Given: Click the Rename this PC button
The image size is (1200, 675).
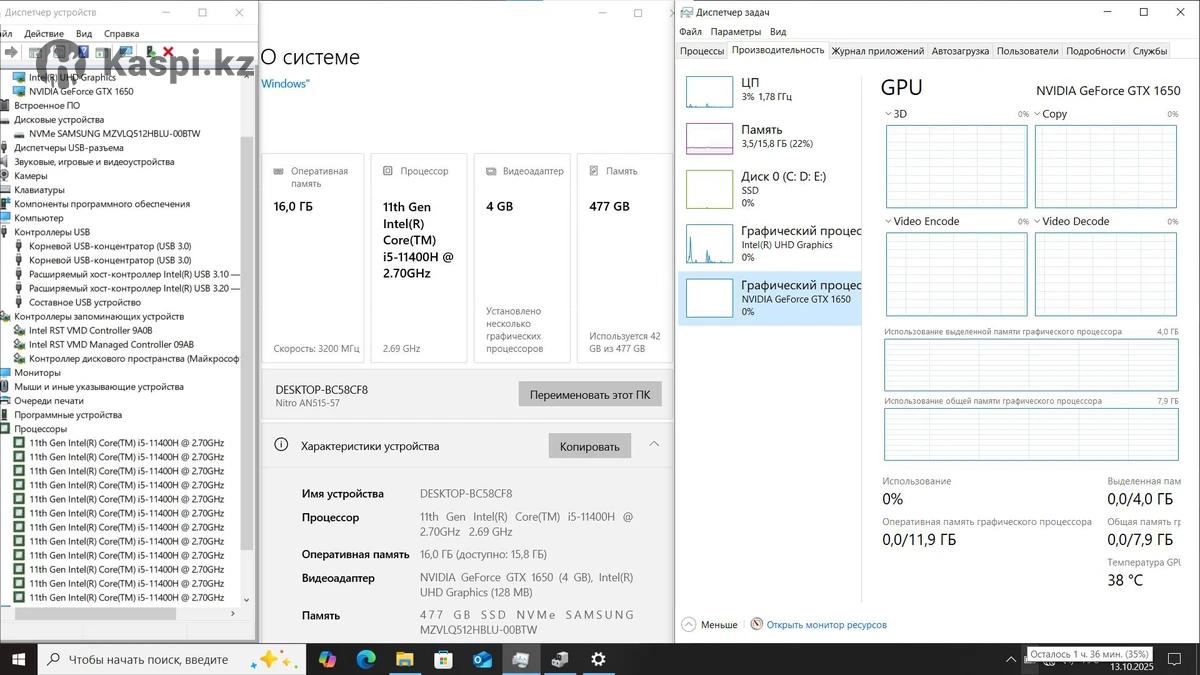Looking at the screenshot, I should [589, 394].
